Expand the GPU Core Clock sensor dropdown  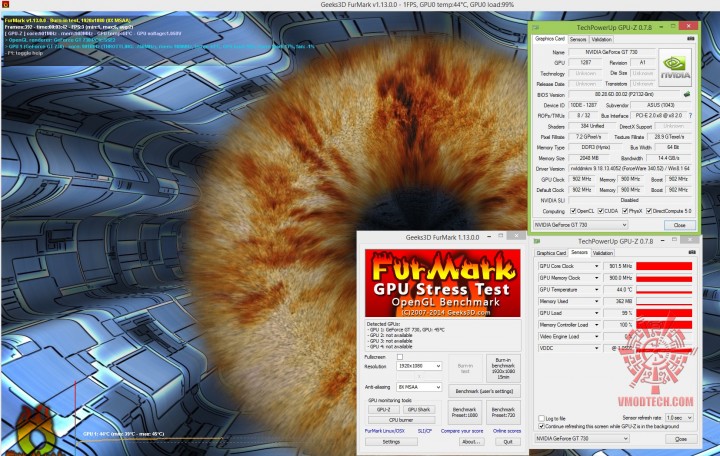(x=596, y=266)
